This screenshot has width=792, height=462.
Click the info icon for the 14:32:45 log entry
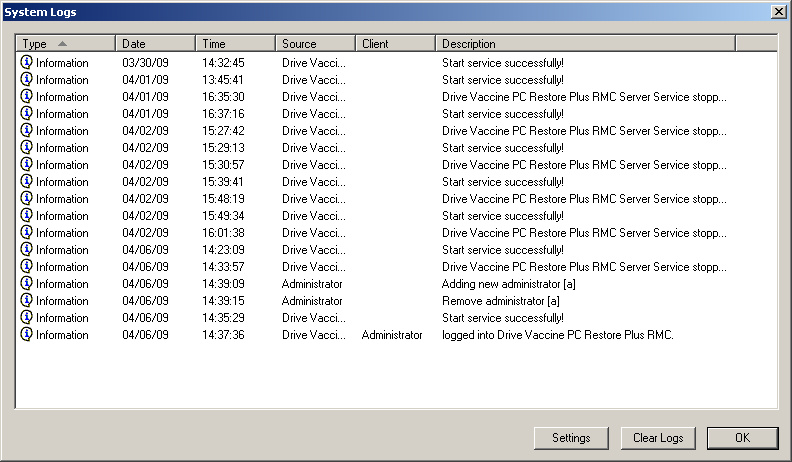pyautogui.click(x=27, y=62)
